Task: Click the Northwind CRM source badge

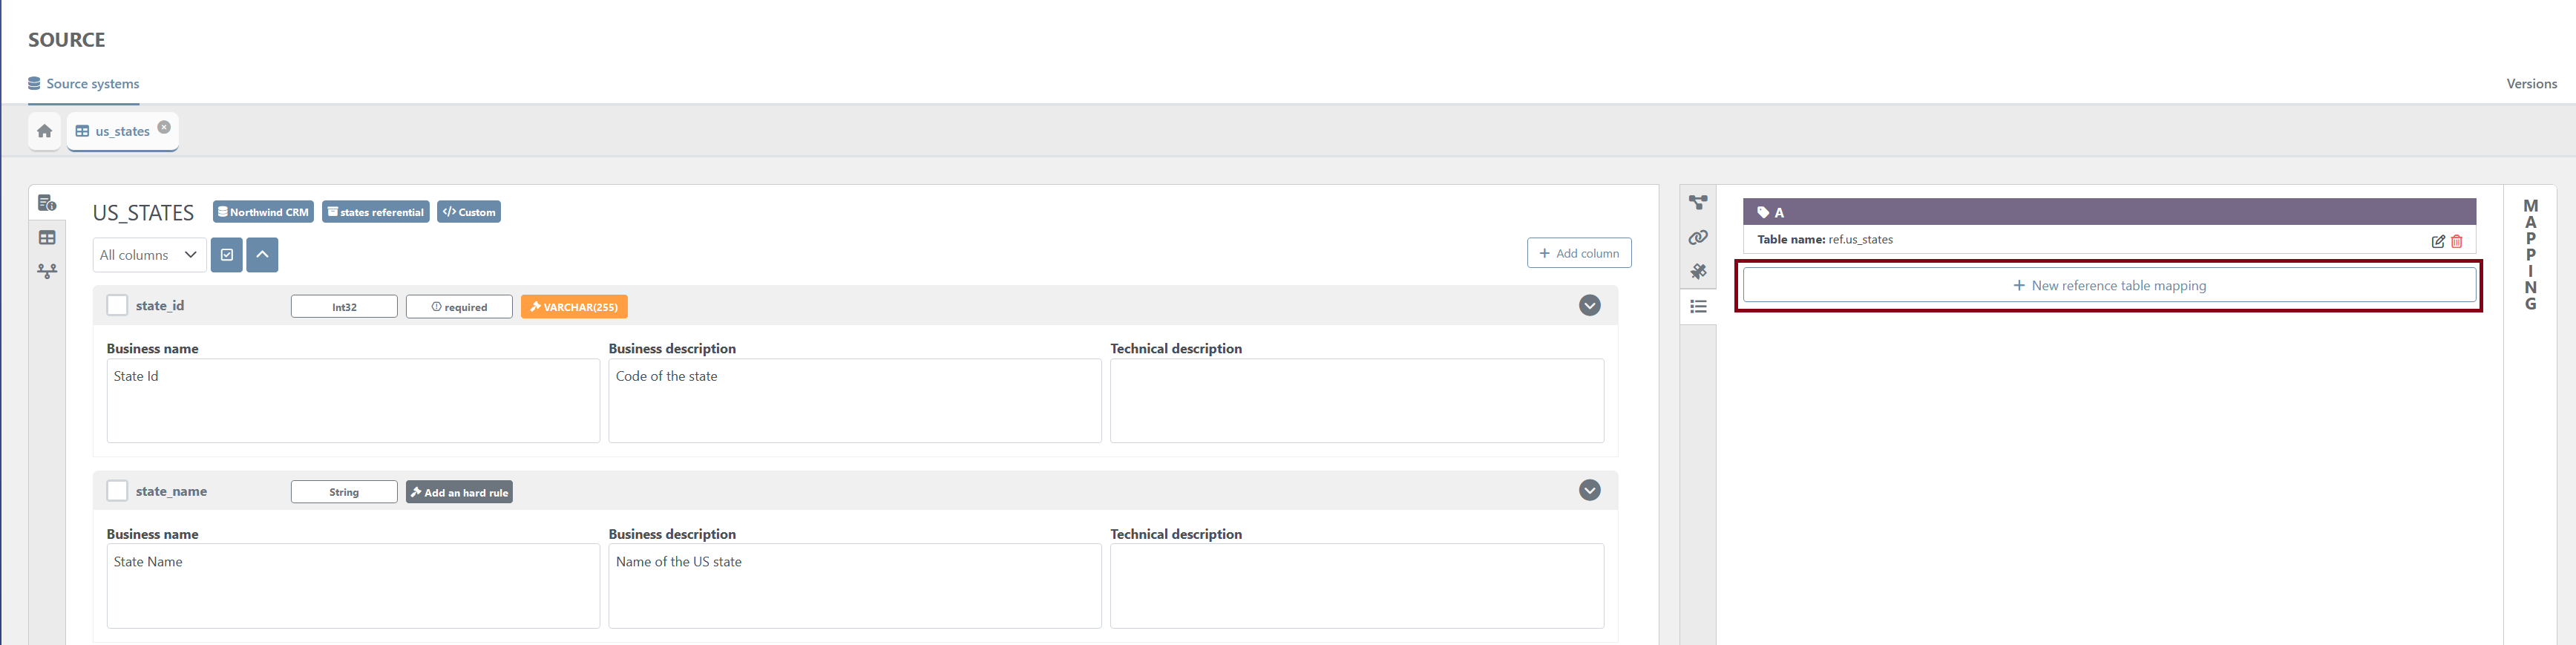Action: click(x=263, y=212)
